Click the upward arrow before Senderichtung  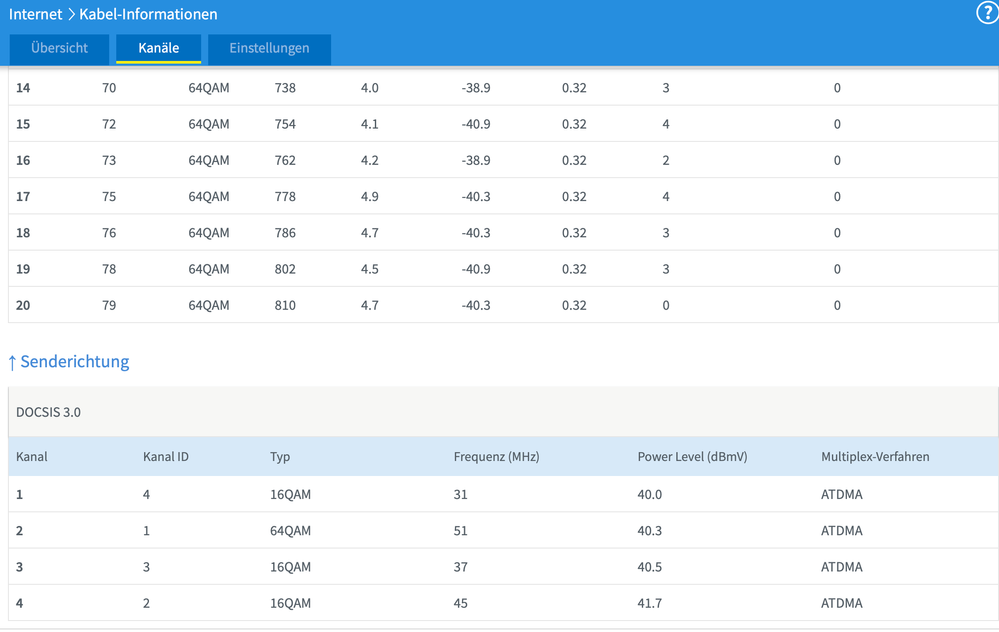point(12,363)
